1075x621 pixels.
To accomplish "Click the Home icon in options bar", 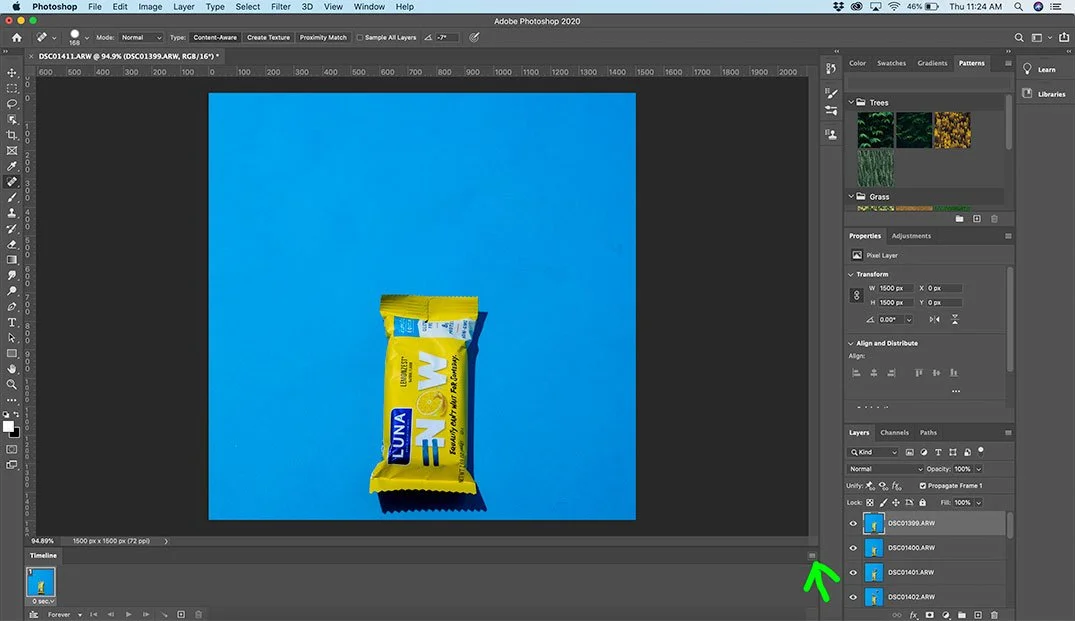I will (16, 38).
